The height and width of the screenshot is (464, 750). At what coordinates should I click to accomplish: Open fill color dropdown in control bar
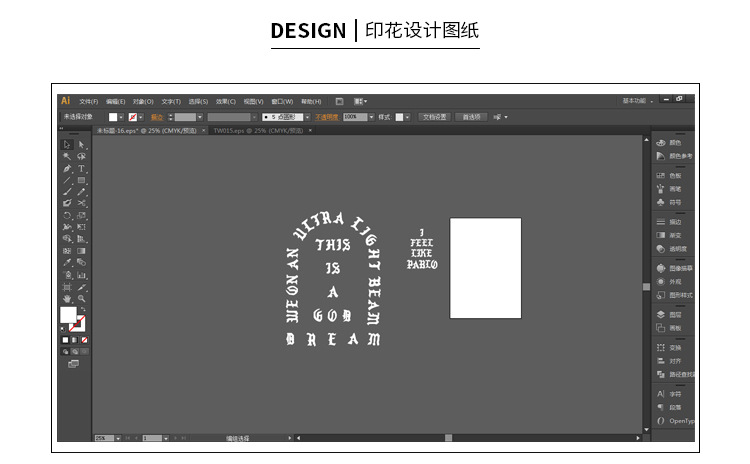tap(121, 117)
